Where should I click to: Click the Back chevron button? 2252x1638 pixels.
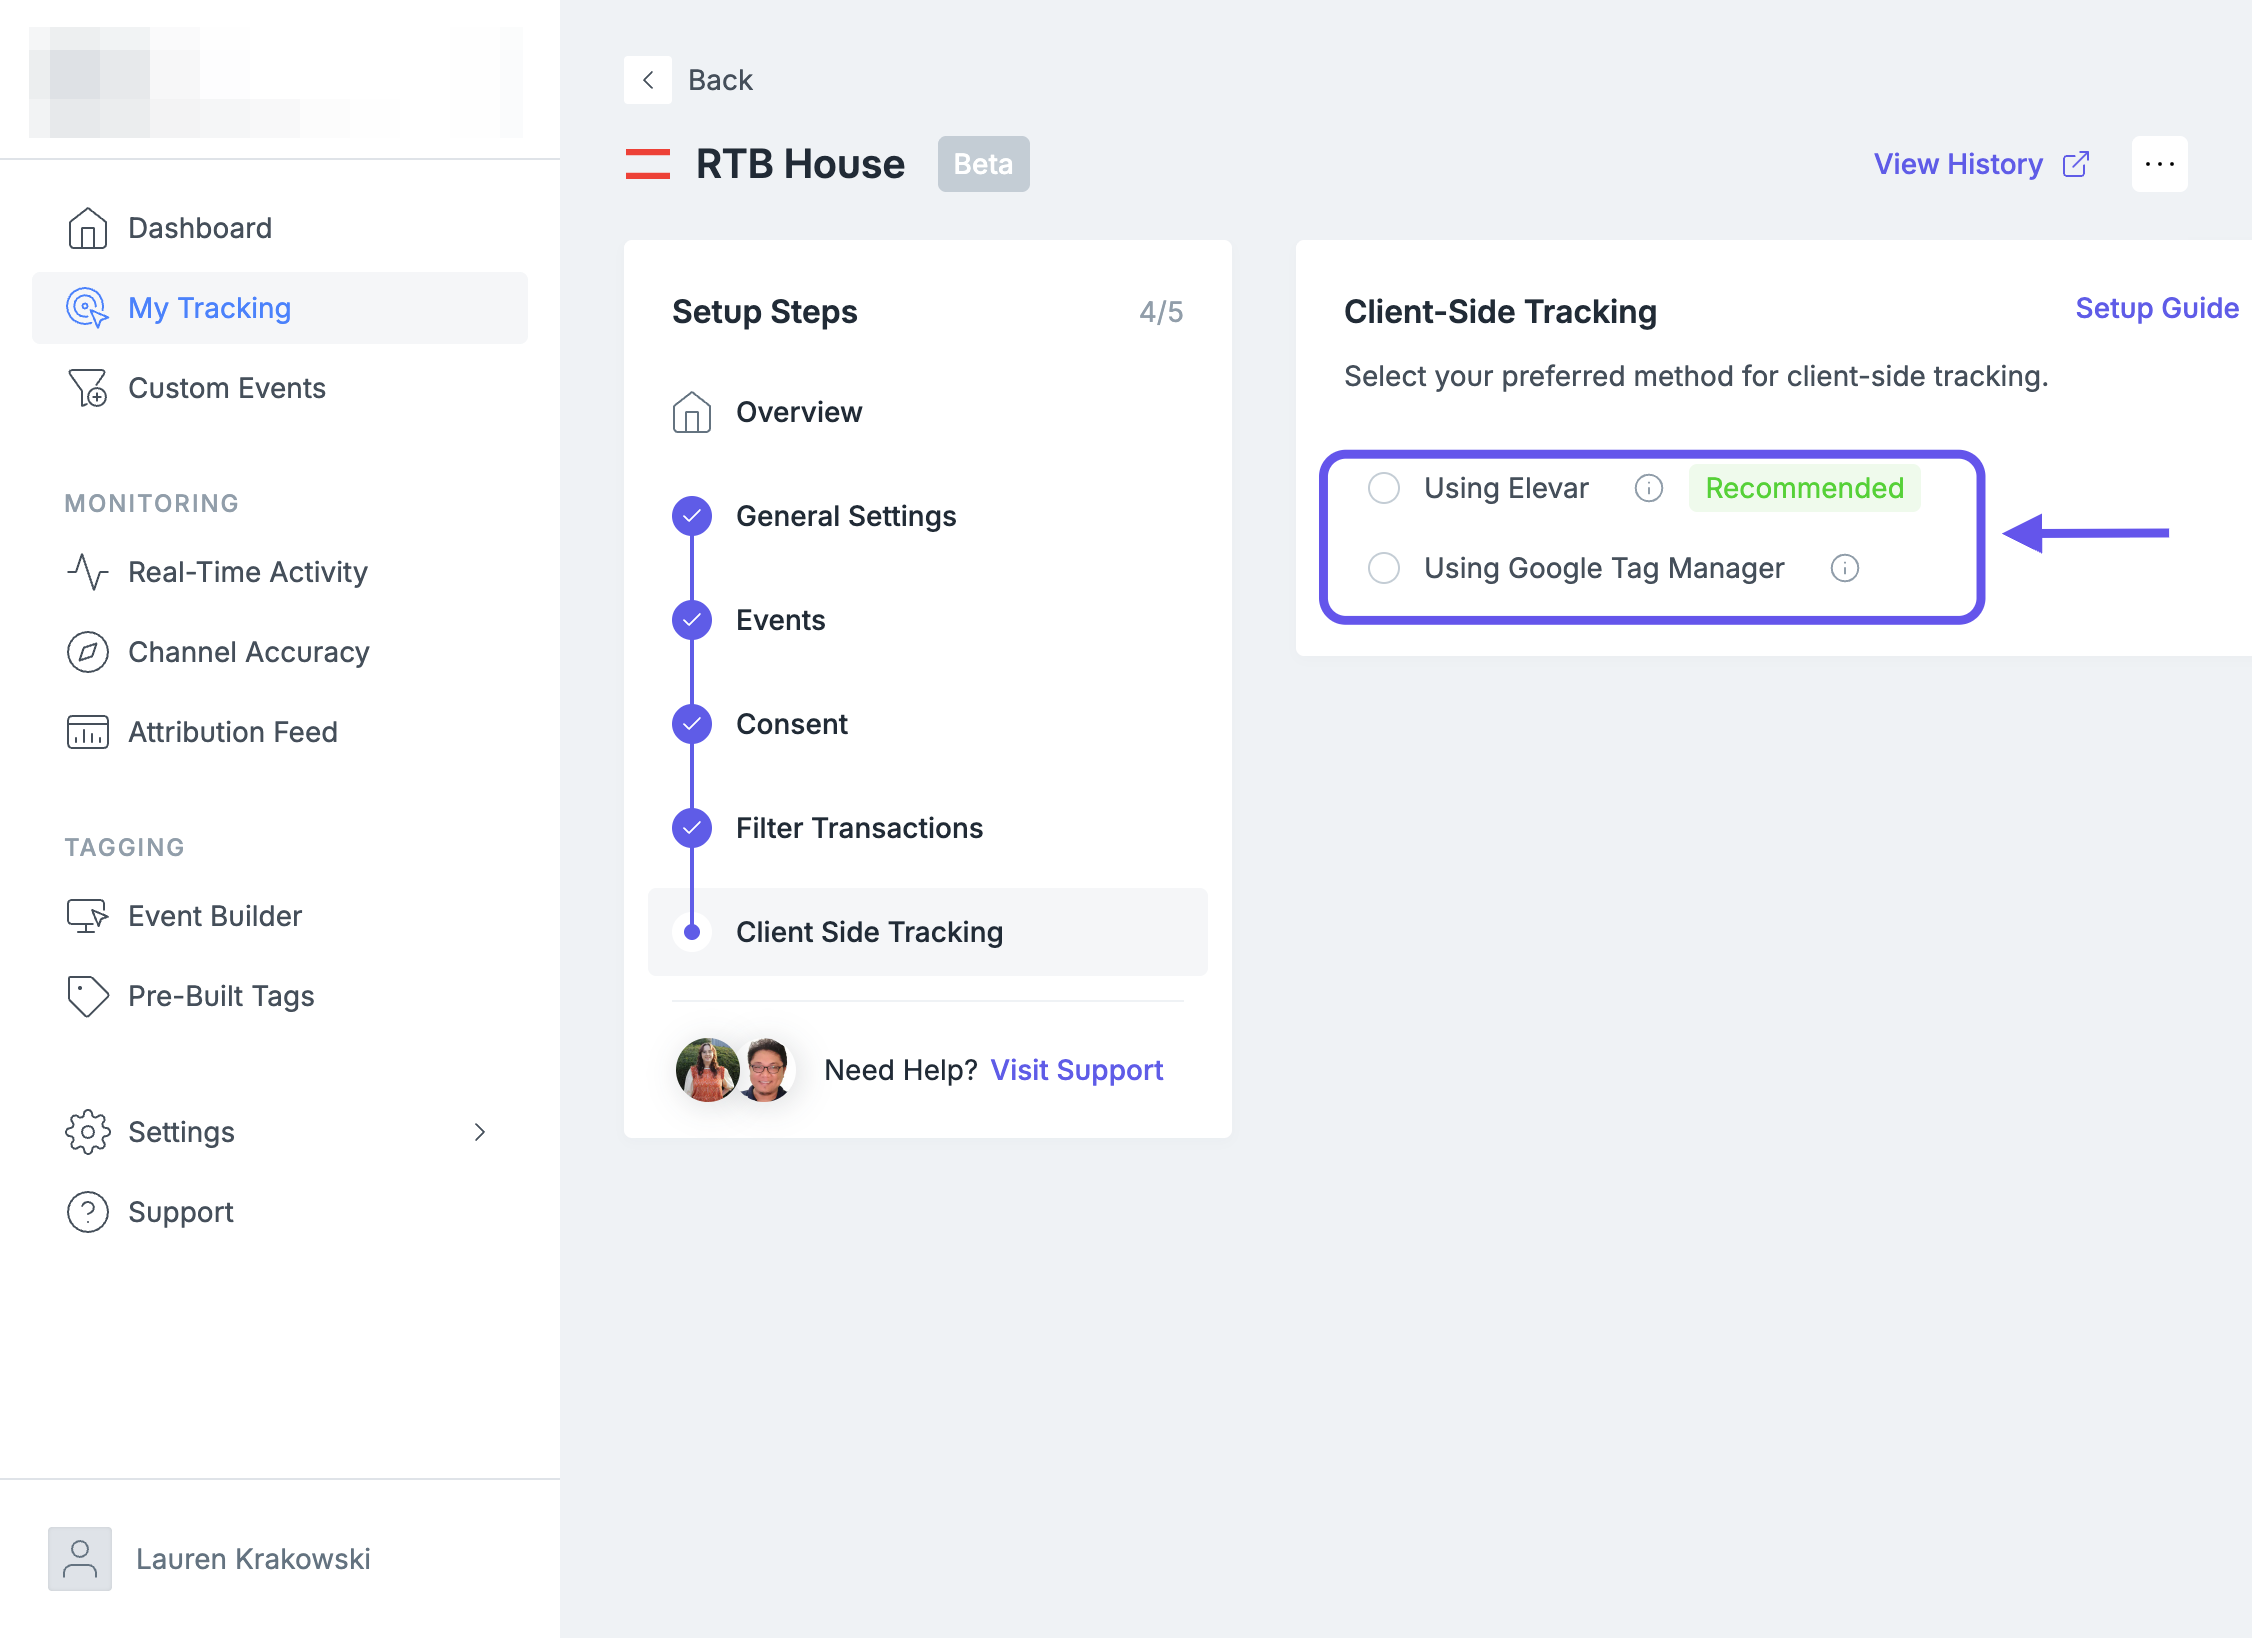pos(648,80)
